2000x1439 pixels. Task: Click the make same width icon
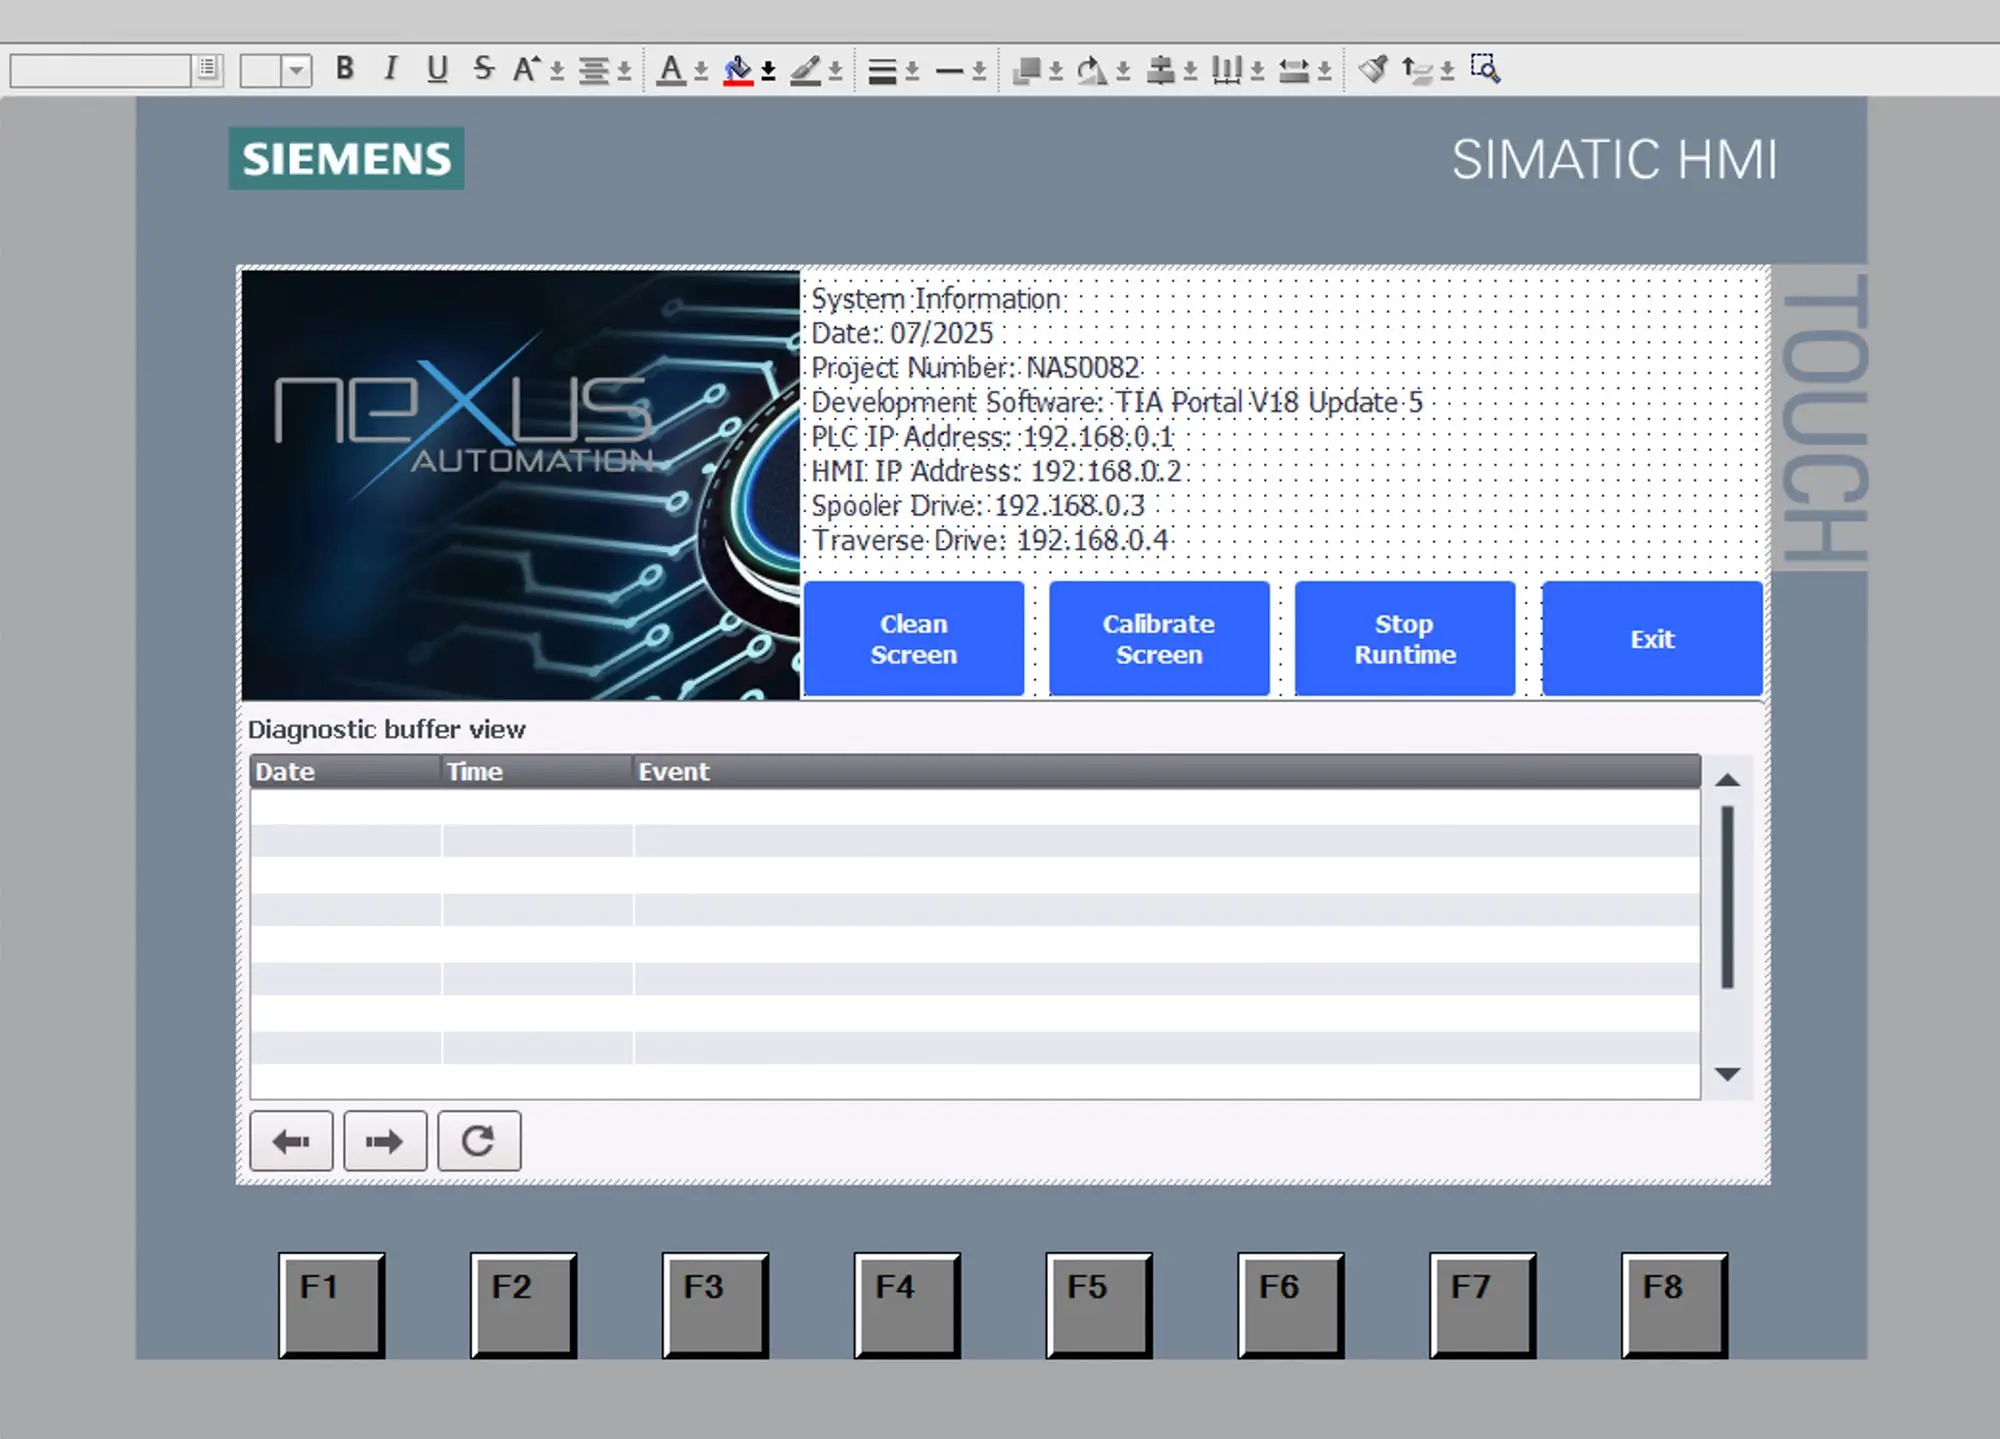(1295, 68)
